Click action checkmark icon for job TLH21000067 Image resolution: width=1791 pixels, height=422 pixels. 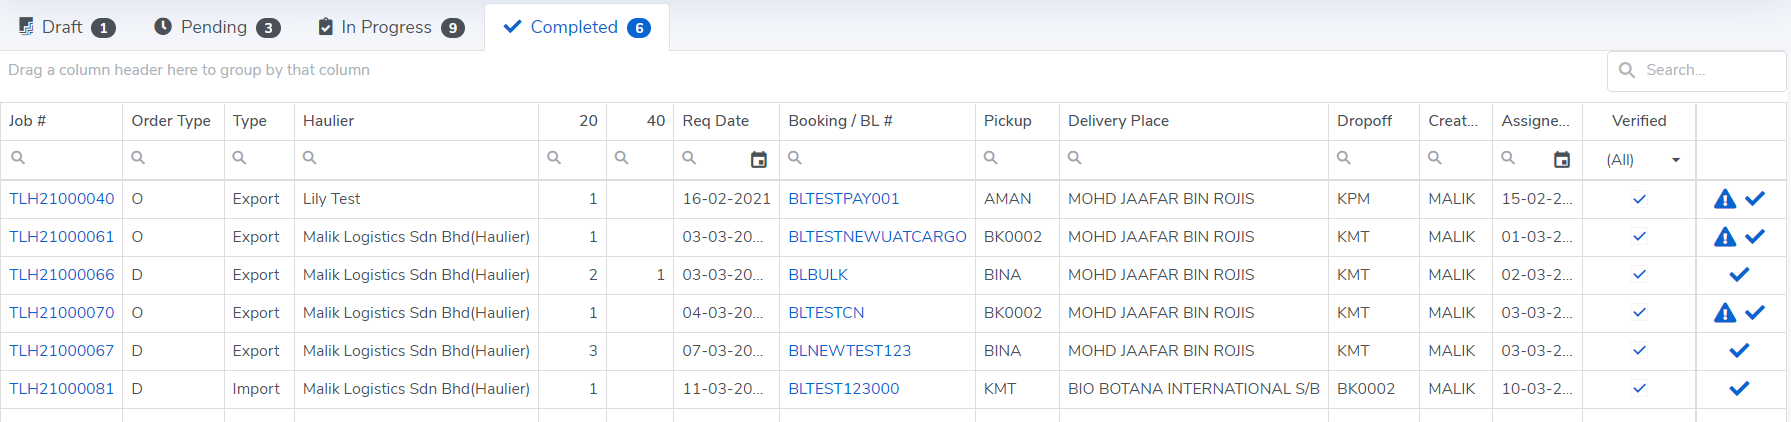pyautogui.click(x=1739, y=351)
